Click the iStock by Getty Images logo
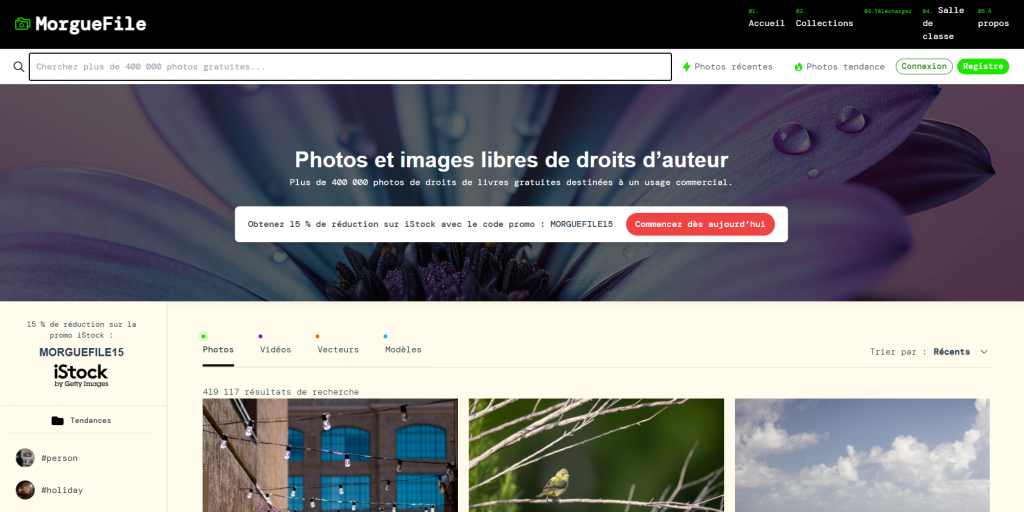Viewport: 1024px width, 512px height. [81, 376]
